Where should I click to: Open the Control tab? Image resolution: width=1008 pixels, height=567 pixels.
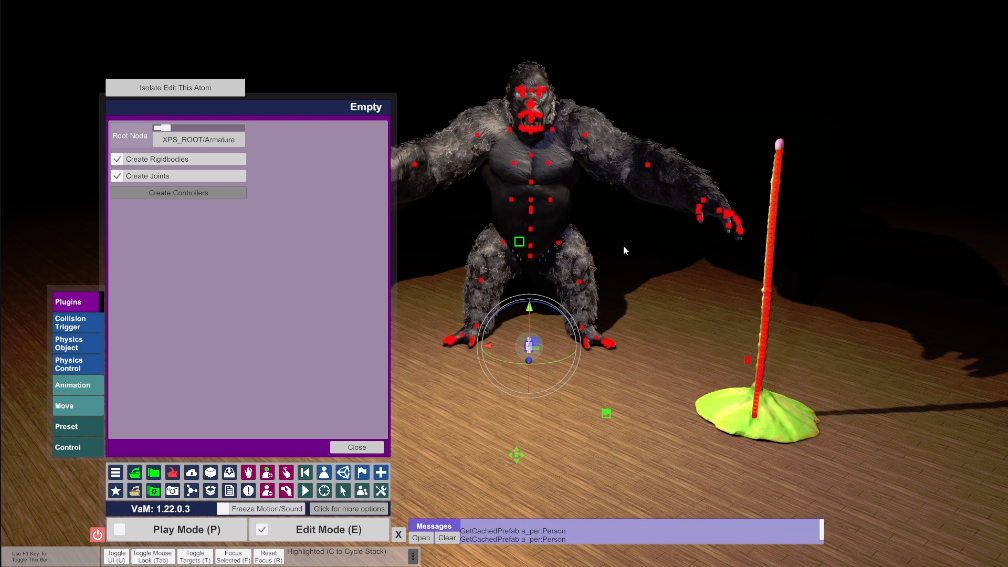(78, 447)
